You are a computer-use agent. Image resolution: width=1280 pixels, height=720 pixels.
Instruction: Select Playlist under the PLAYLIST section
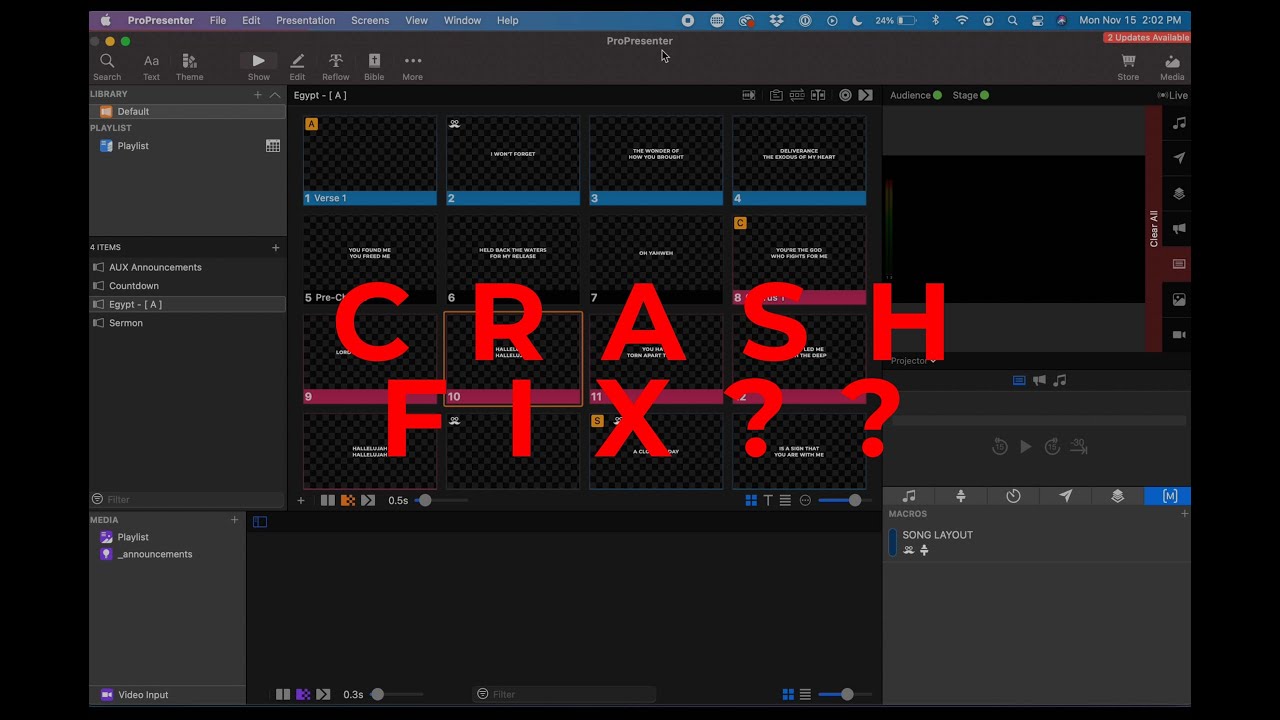[x=133, y=146]
